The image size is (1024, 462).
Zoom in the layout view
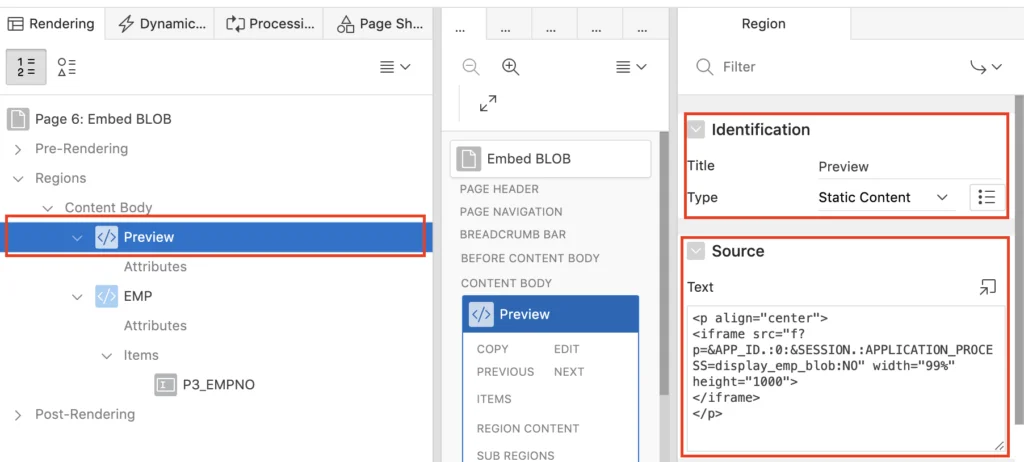click(x=510, y=67)
